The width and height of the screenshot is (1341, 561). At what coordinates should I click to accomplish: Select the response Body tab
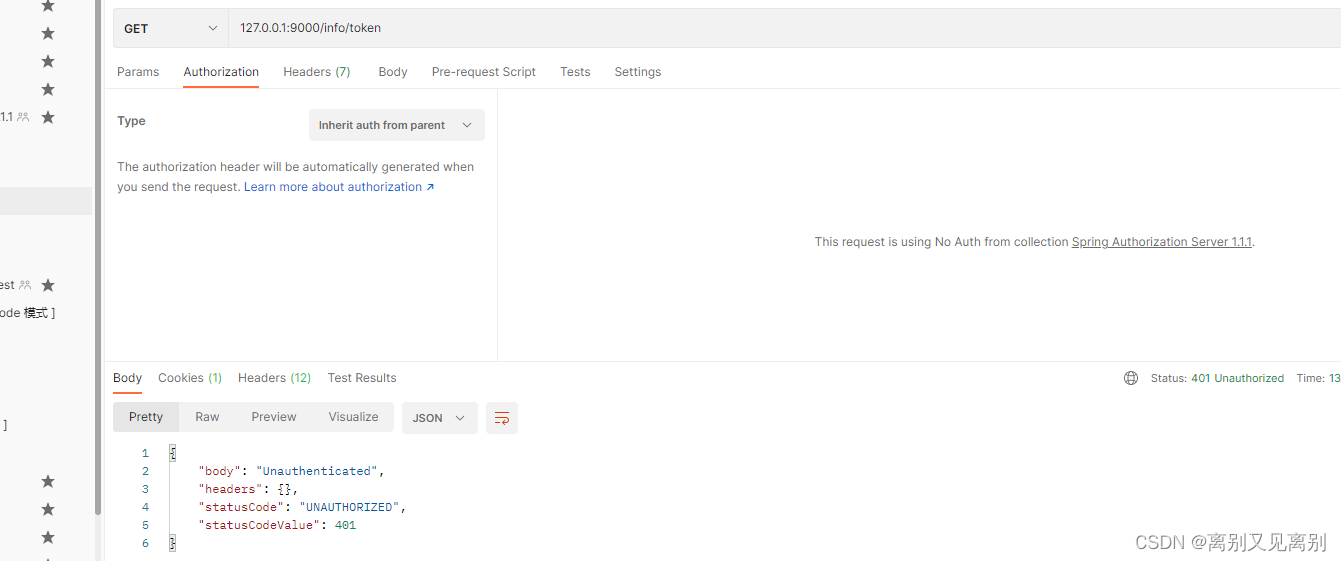tap(128, 378)
